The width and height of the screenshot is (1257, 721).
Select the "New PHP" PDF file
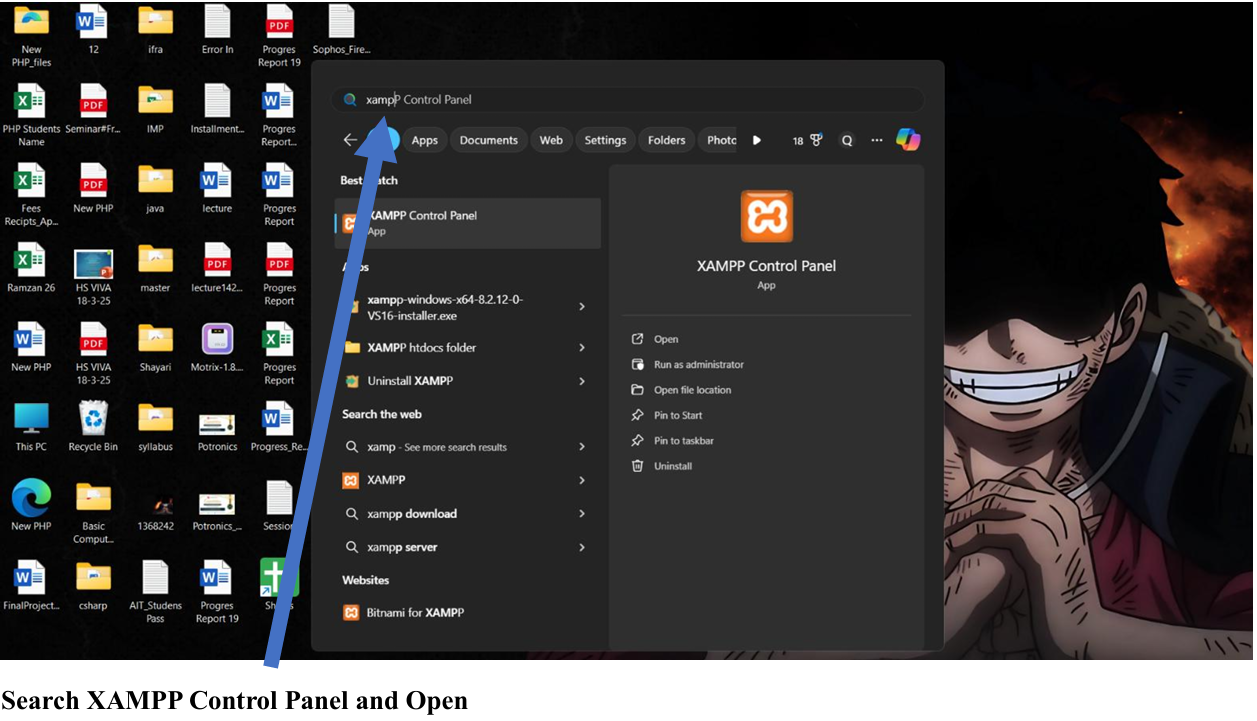tap(93, 188)
